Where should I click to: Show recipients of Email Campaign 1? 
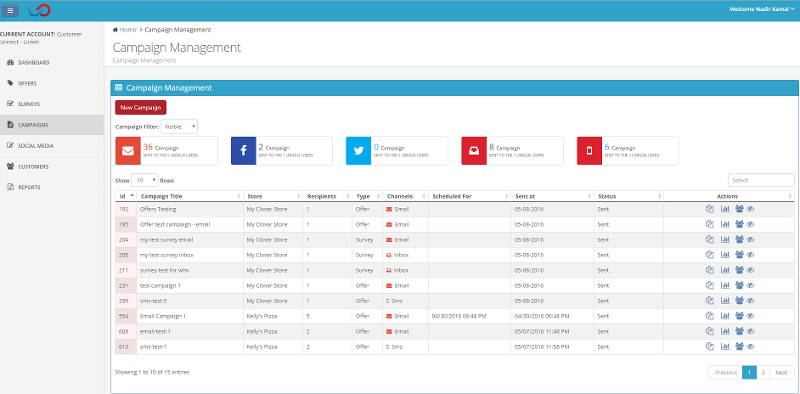pos(739,316)
